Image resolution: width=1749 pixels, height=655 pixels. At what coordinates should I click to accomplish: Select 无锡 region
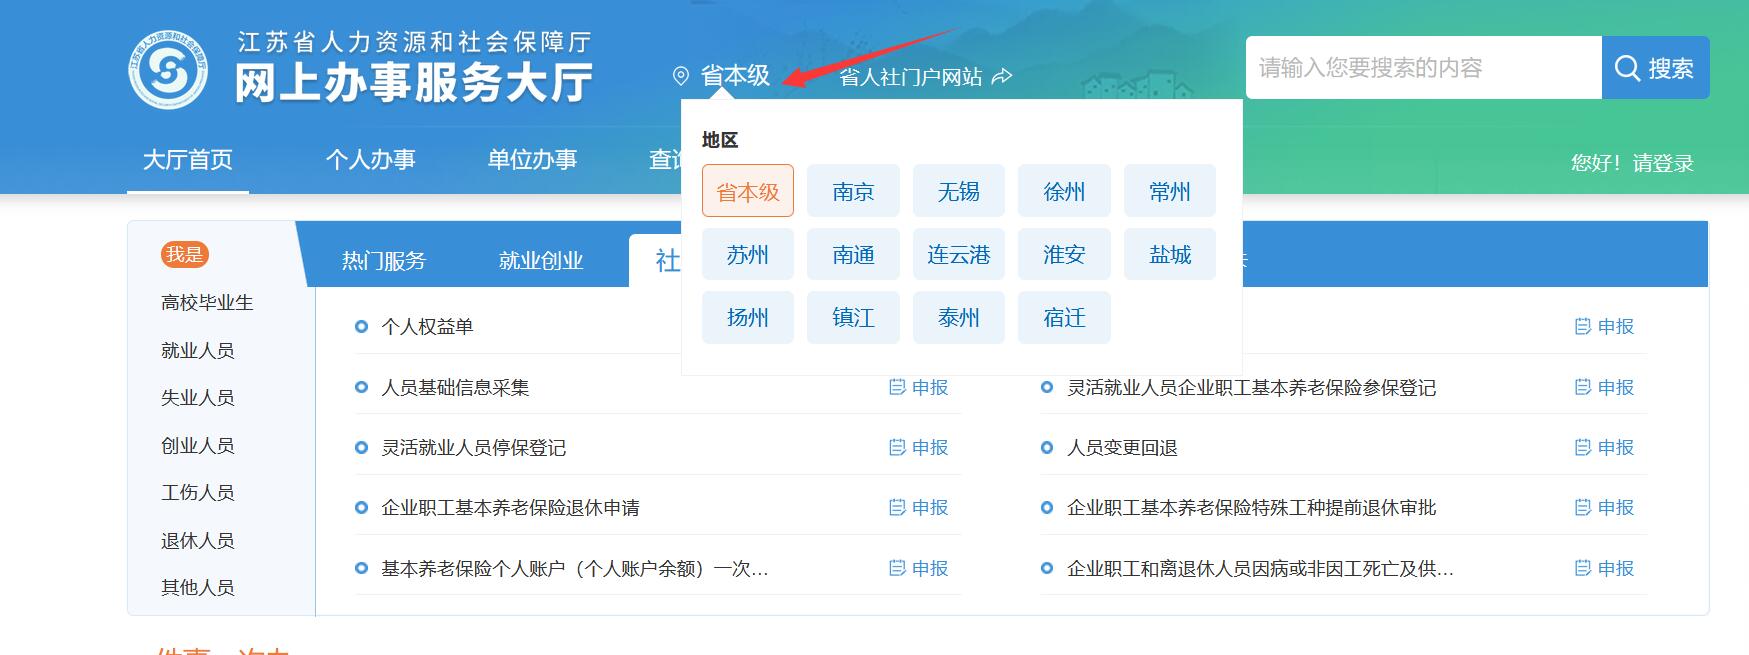pos(959,191)
